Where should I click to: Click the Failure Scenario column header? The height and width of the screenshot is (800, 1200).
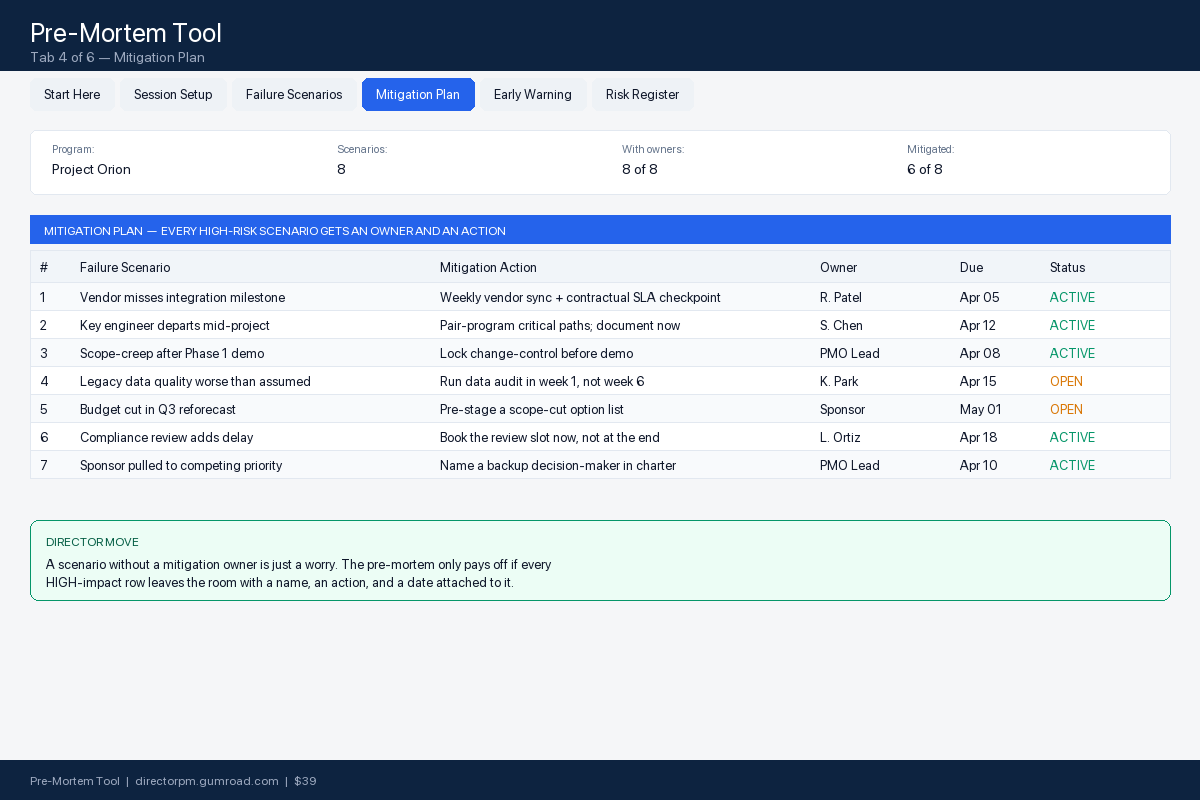click(125, 268)
